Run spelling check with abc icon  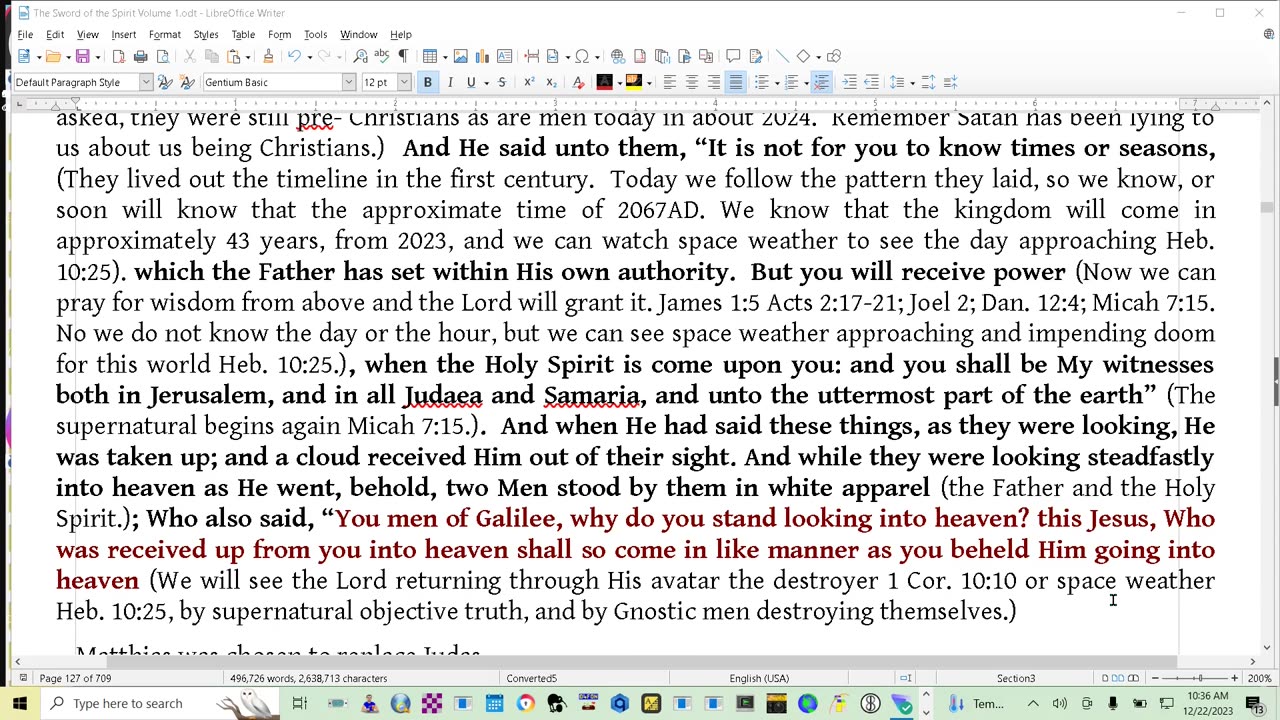click(x=381, y=56)
